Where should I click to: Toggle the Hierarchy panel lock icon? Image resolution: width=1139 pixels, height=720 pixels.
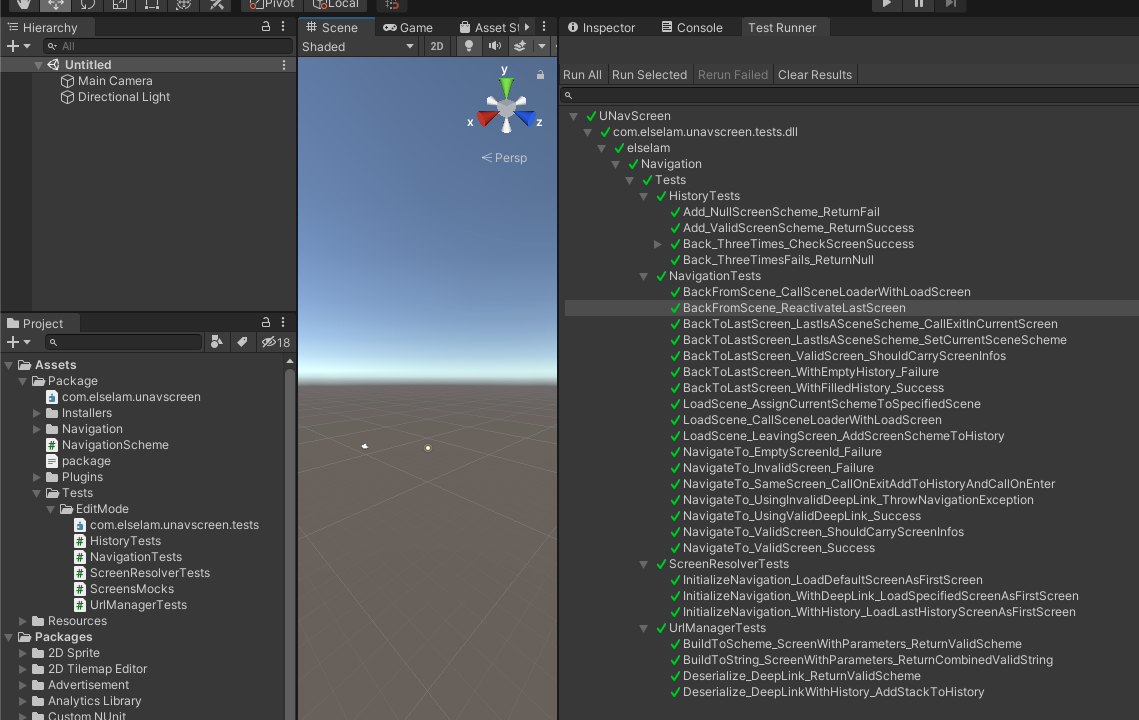click(266, 27)
